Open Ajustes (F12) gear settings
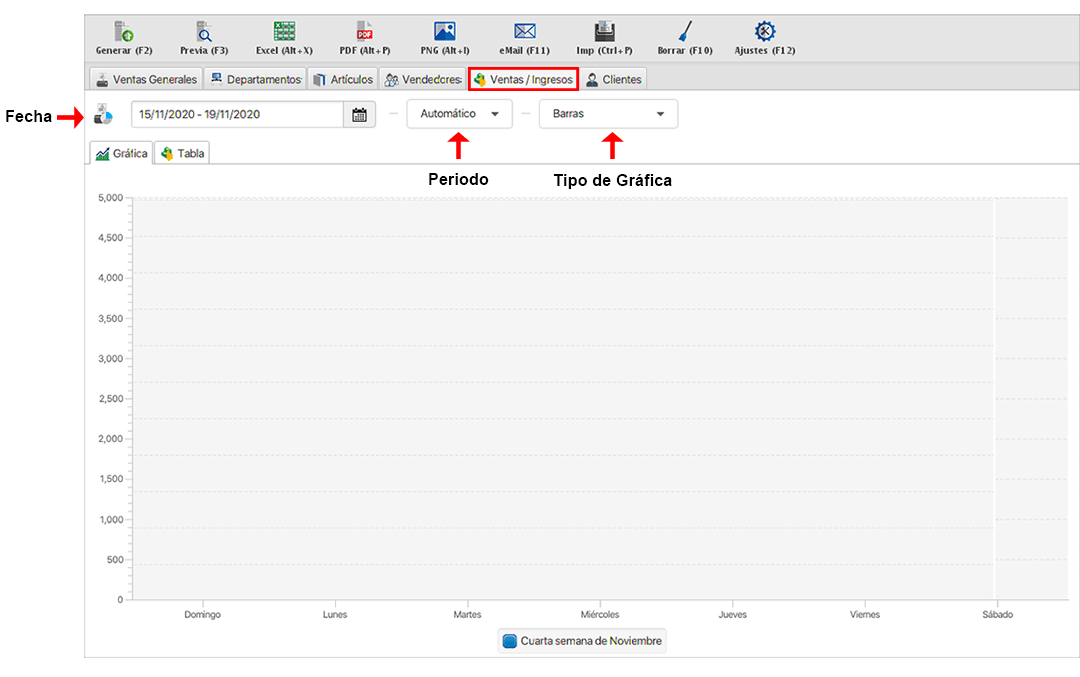Screen dimensions: 1080x677 pyautogui.click(x=765, y=32)
